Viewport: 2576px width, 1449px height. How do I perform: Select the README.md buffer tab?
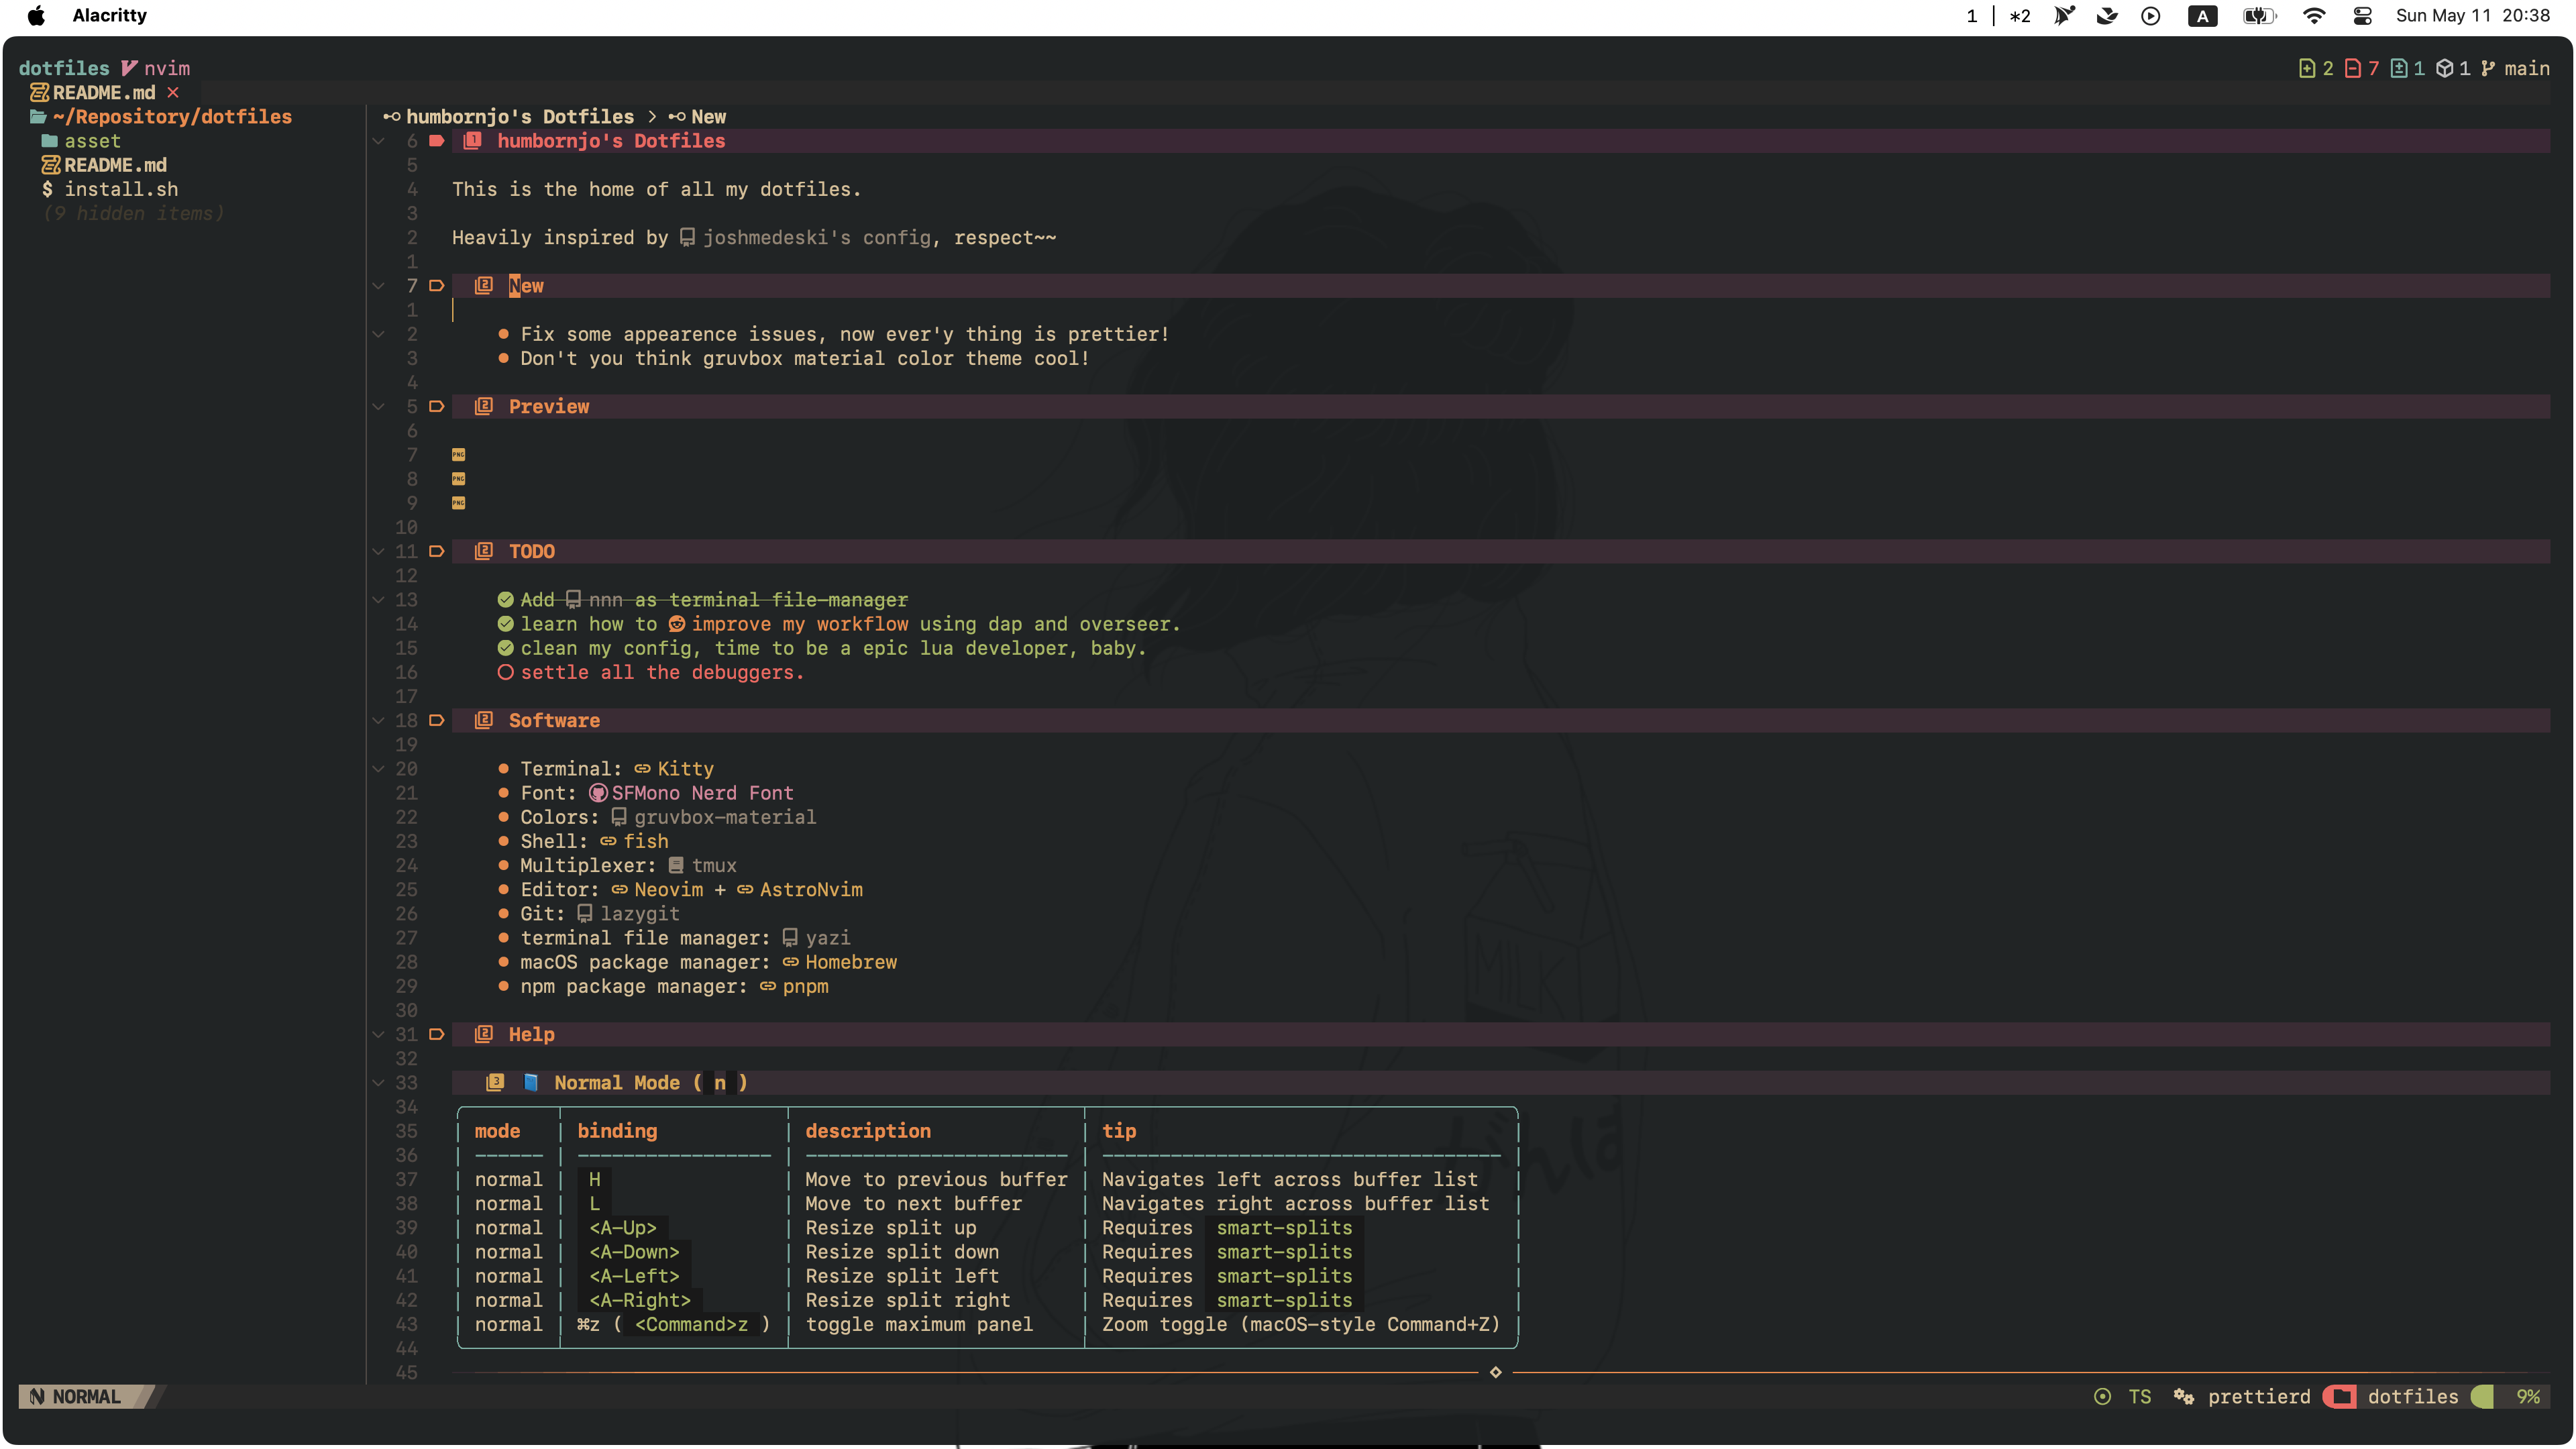point(103,92)
